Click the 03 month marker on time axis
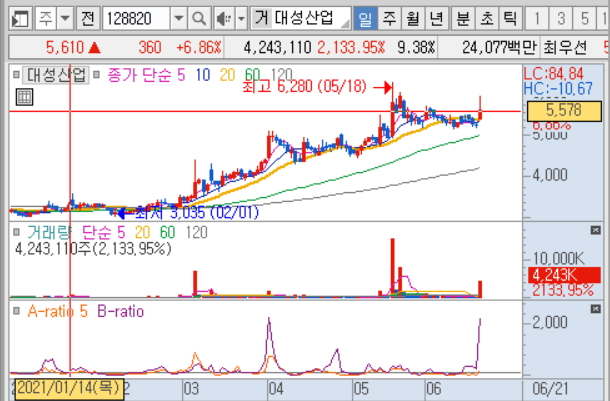Viewport: 610px width, 401px height. pos(191,389)
